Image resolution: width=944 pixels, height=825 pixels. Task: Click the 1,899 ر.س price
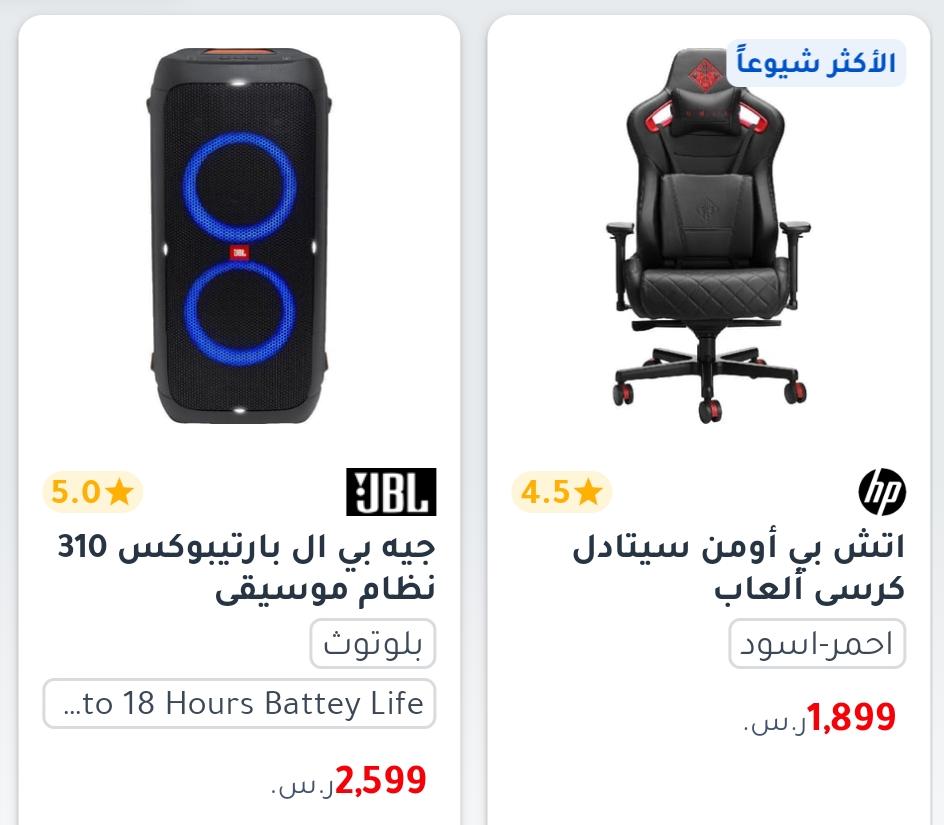pyautogui.click(x=820, y=718)
